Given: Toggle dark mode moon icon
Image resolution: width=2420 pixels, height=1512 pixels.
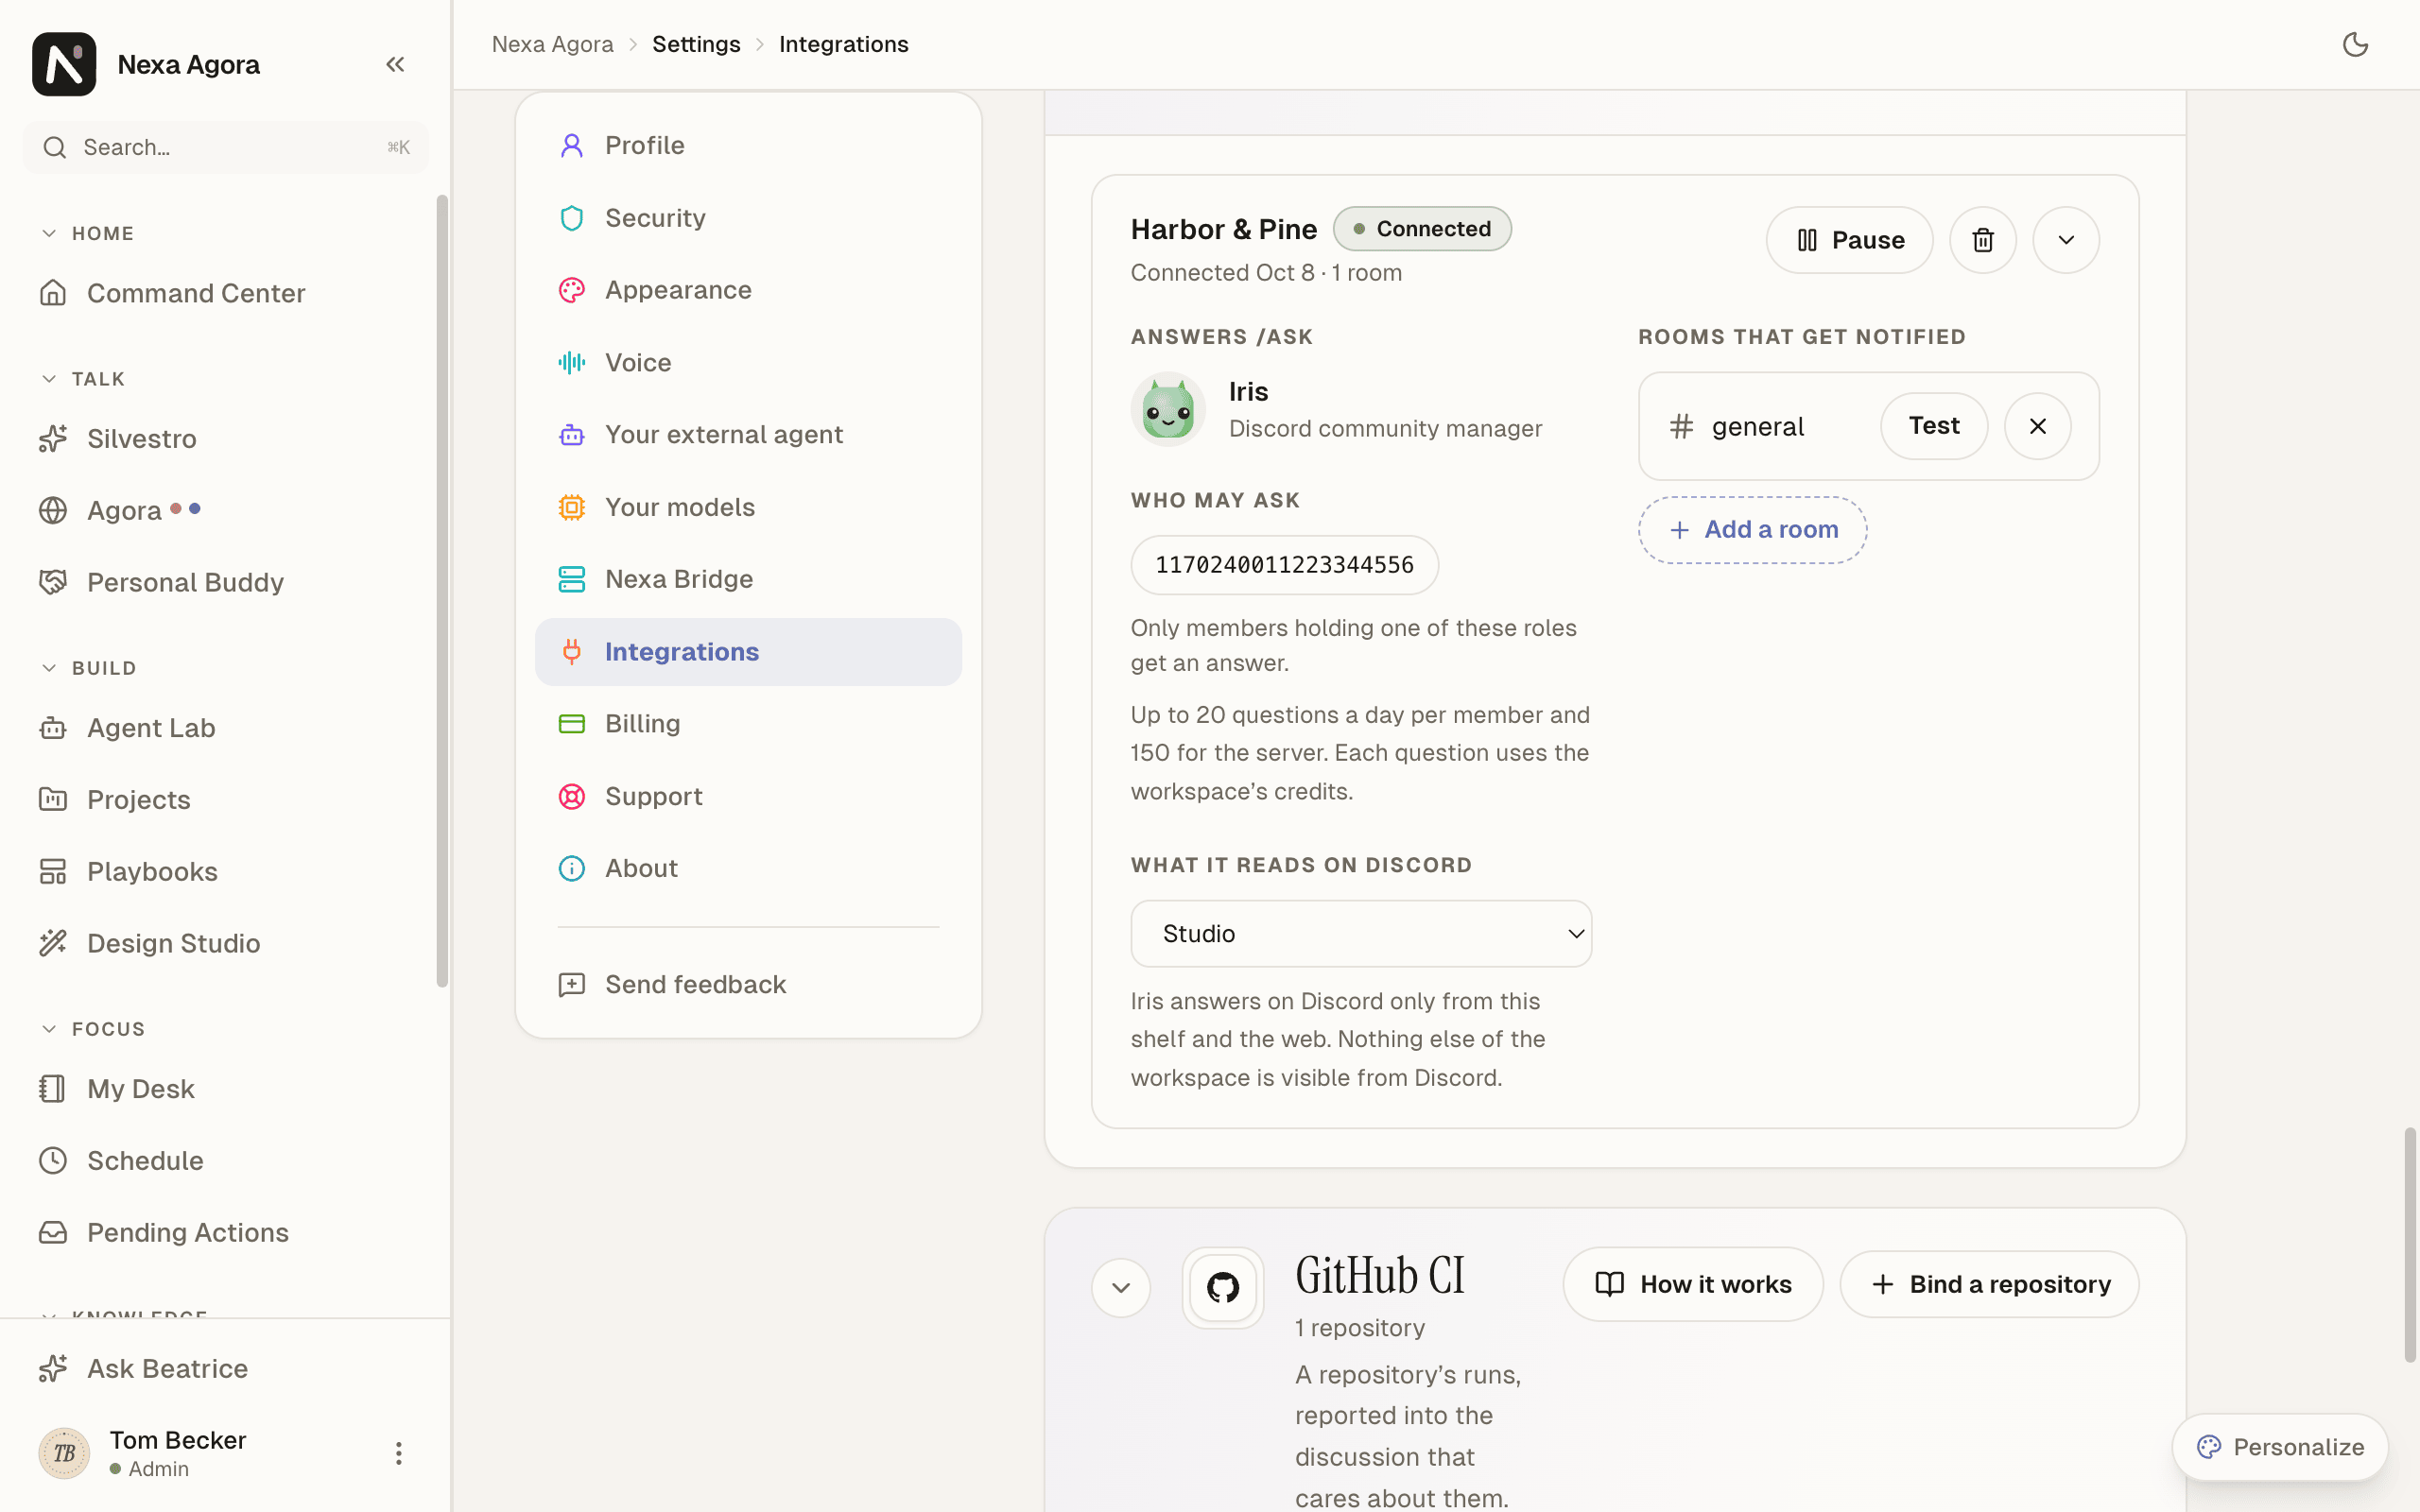Looking at the screenshot, I should pos(2355,44).
